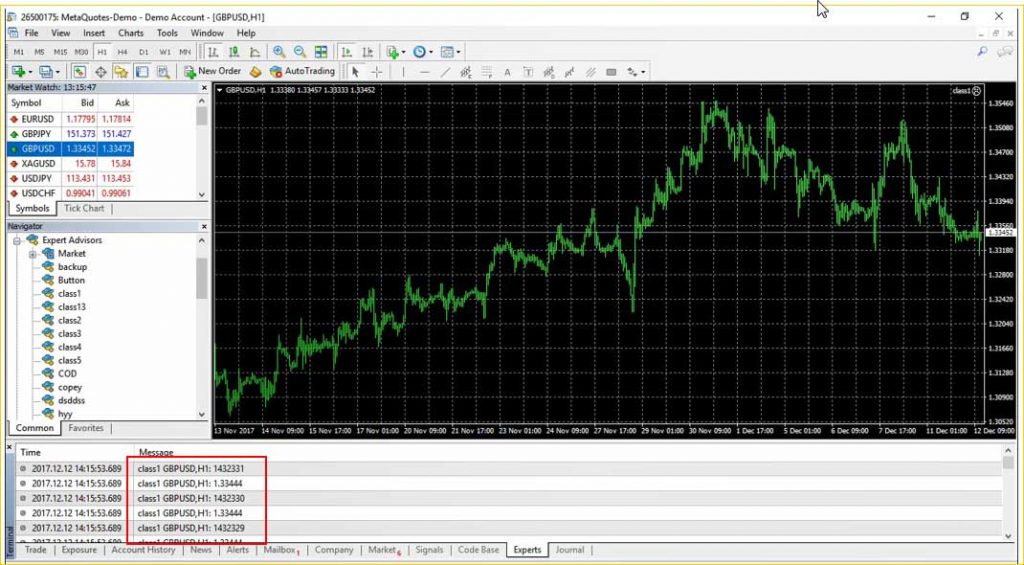
Task: Toggle the MN monthly timeframe button
Action: (x=185, y=52)
